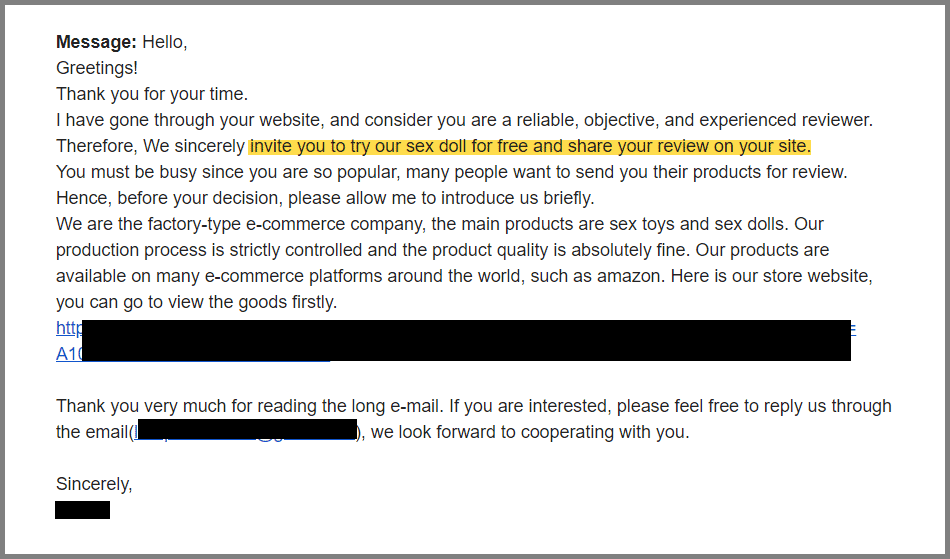Click the "Thank you for your time." line
This screenshot has height=559, width=950.
pyautogui.click(x=152, y=94)
